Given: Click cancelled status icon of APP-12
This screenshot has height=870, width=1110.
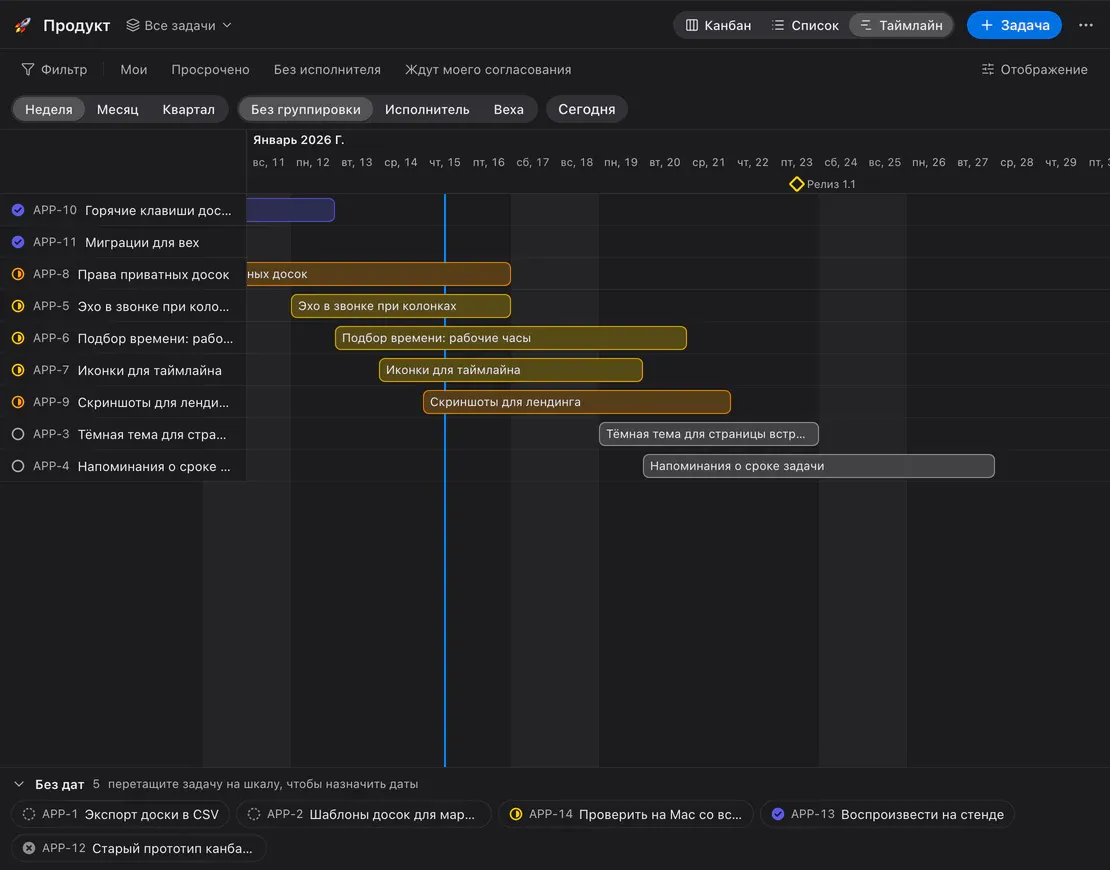Looking at the screenshot, I should [29, 848].
